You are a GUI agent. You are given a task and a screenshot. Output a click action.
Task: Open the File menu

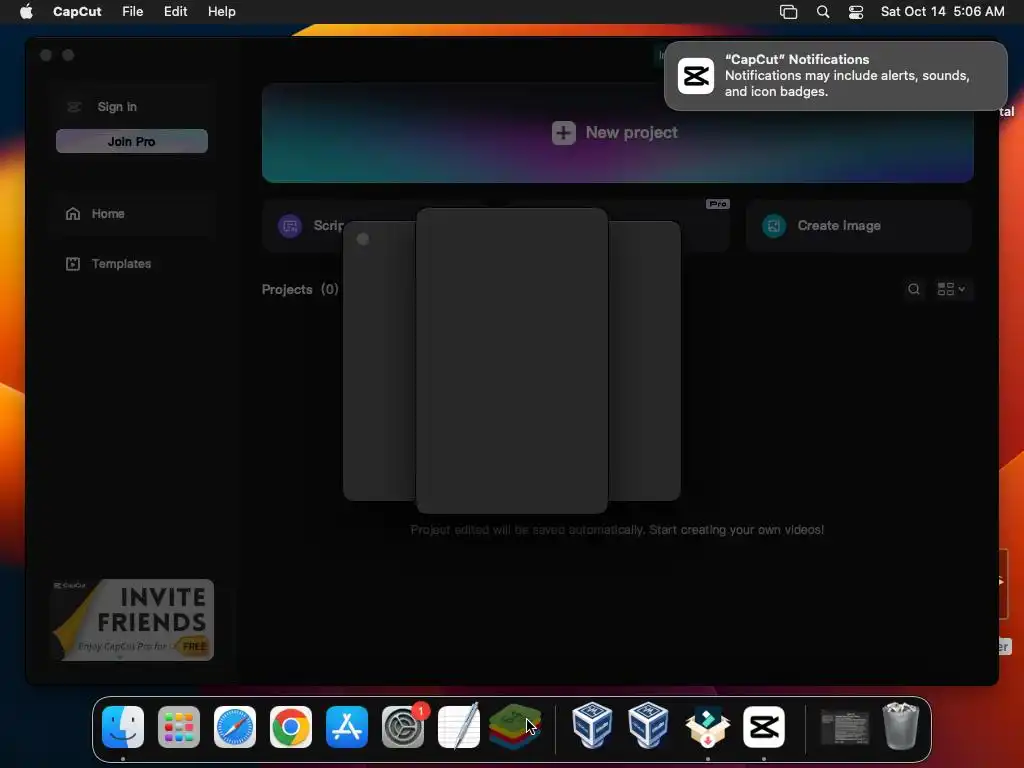pyautogui.click(x=133, y=11)
